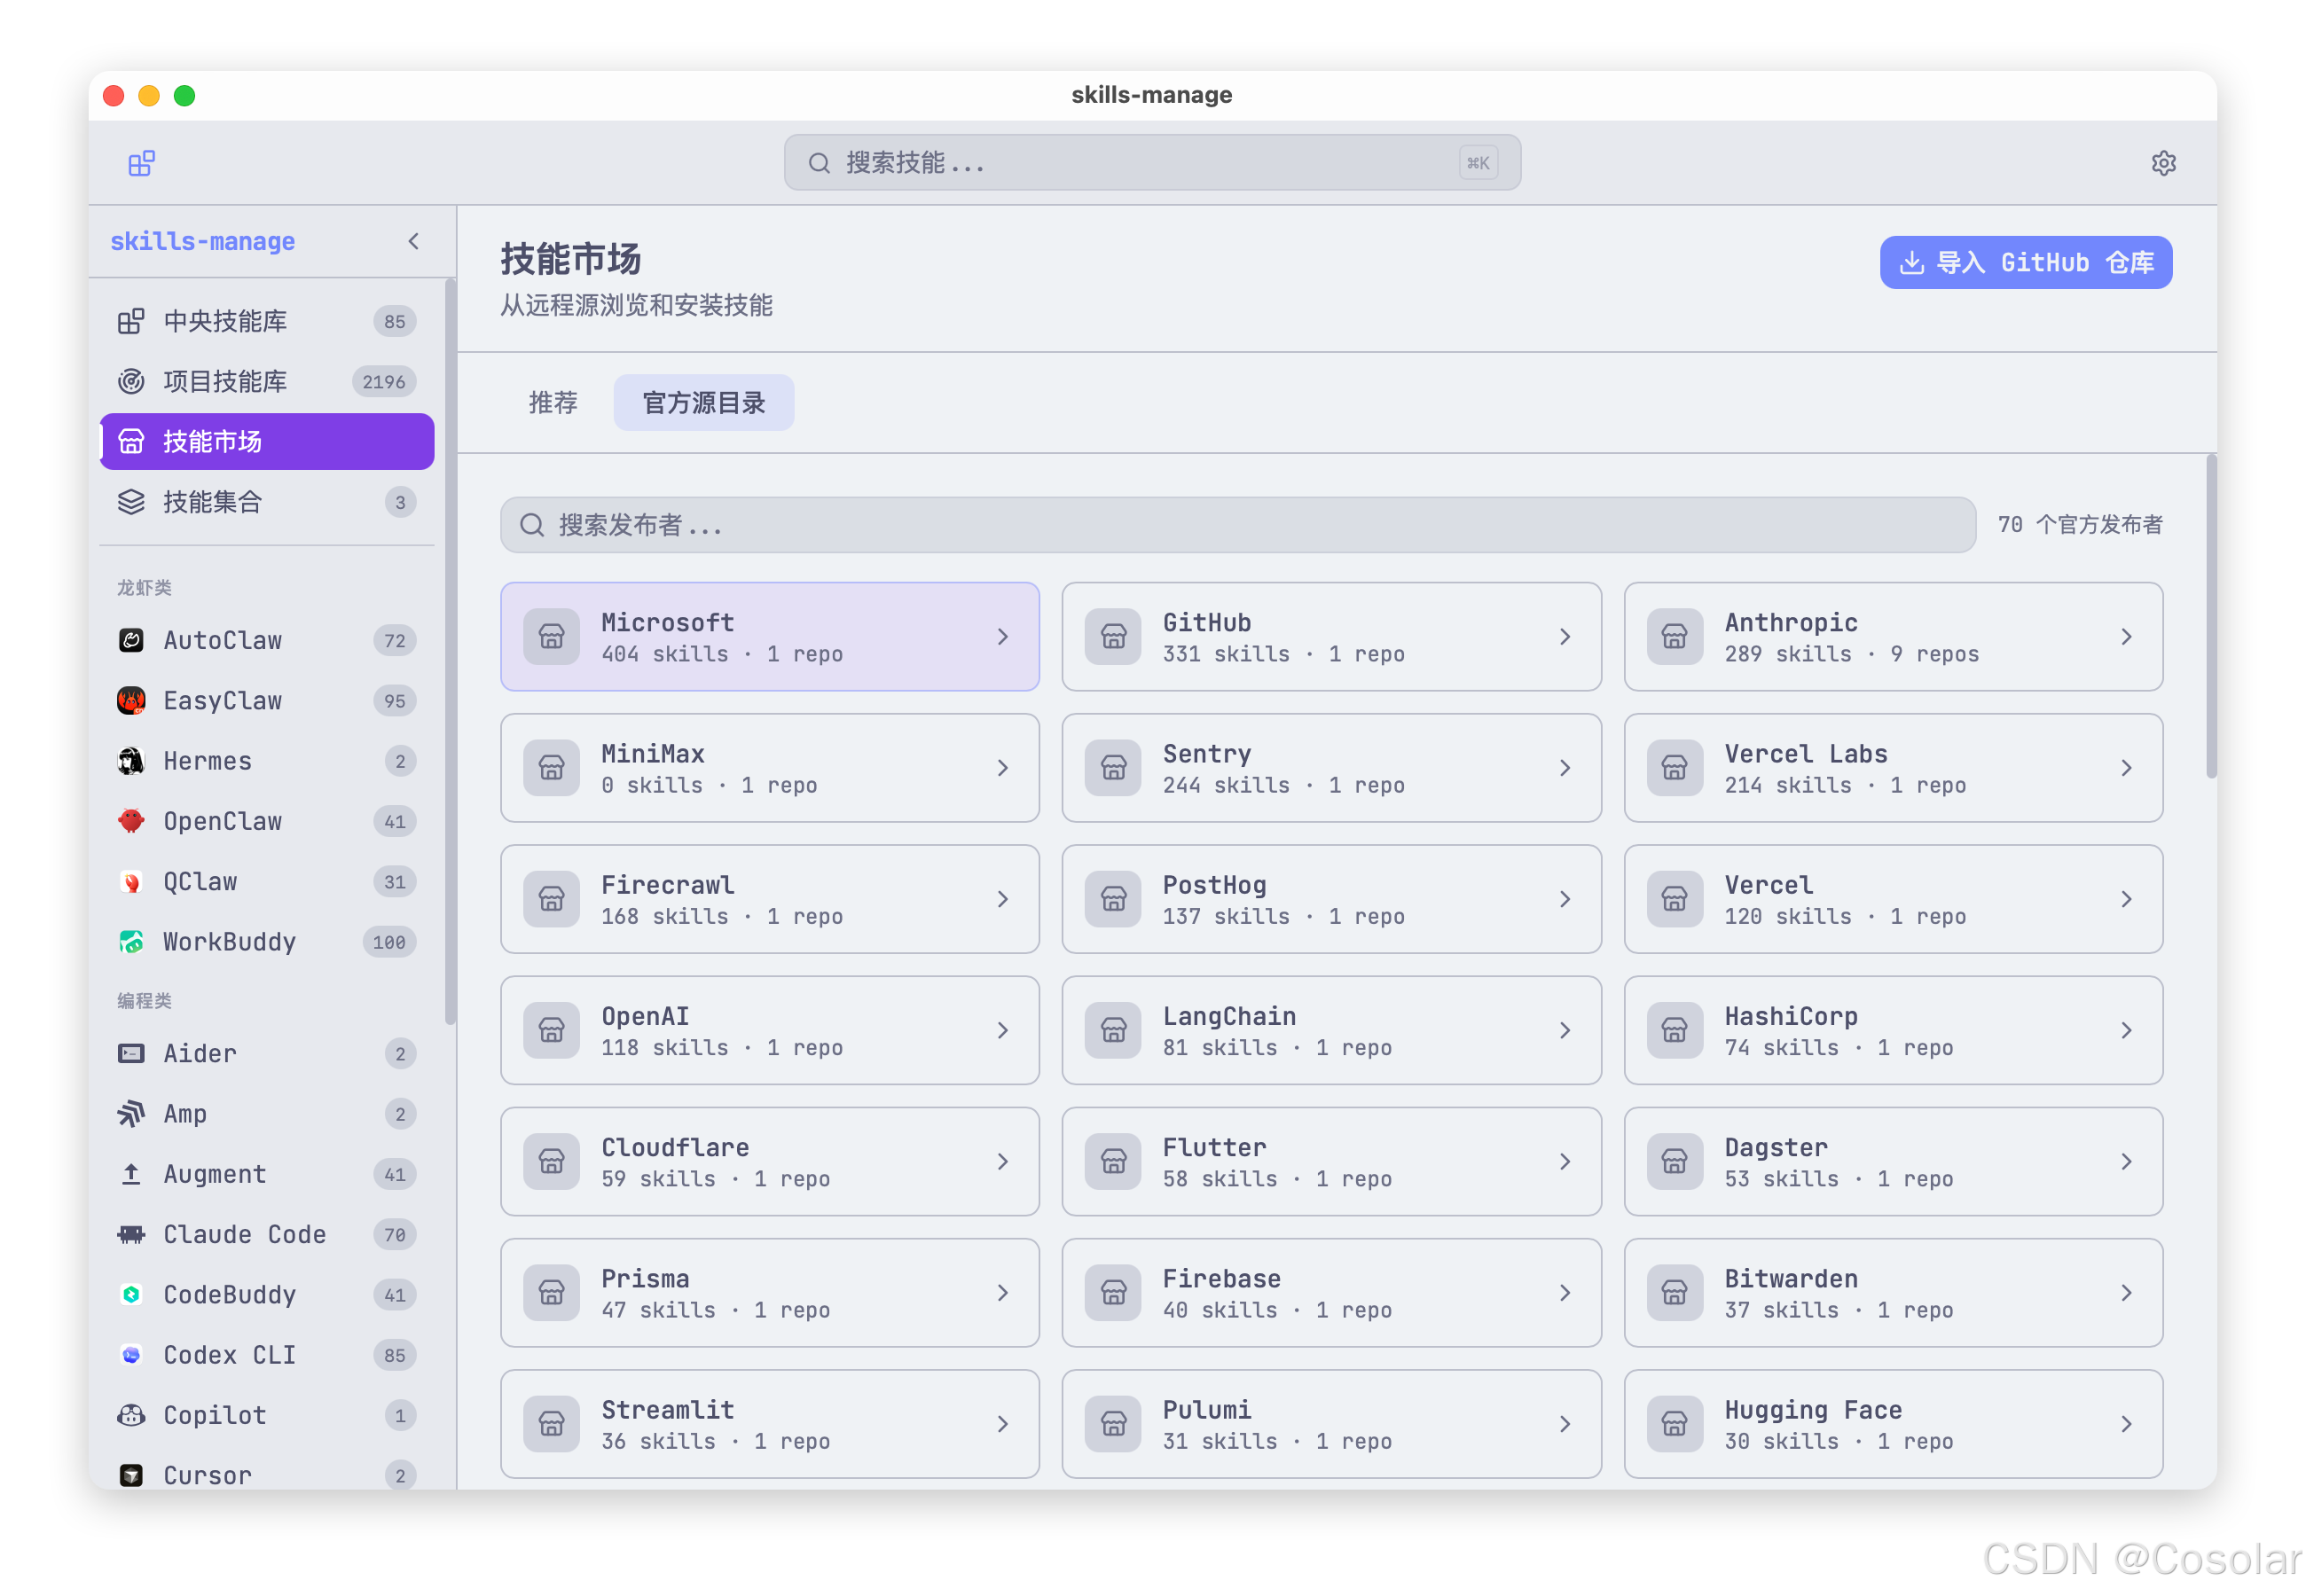Select the 官方源目录 tab

(x=704, y=403)
